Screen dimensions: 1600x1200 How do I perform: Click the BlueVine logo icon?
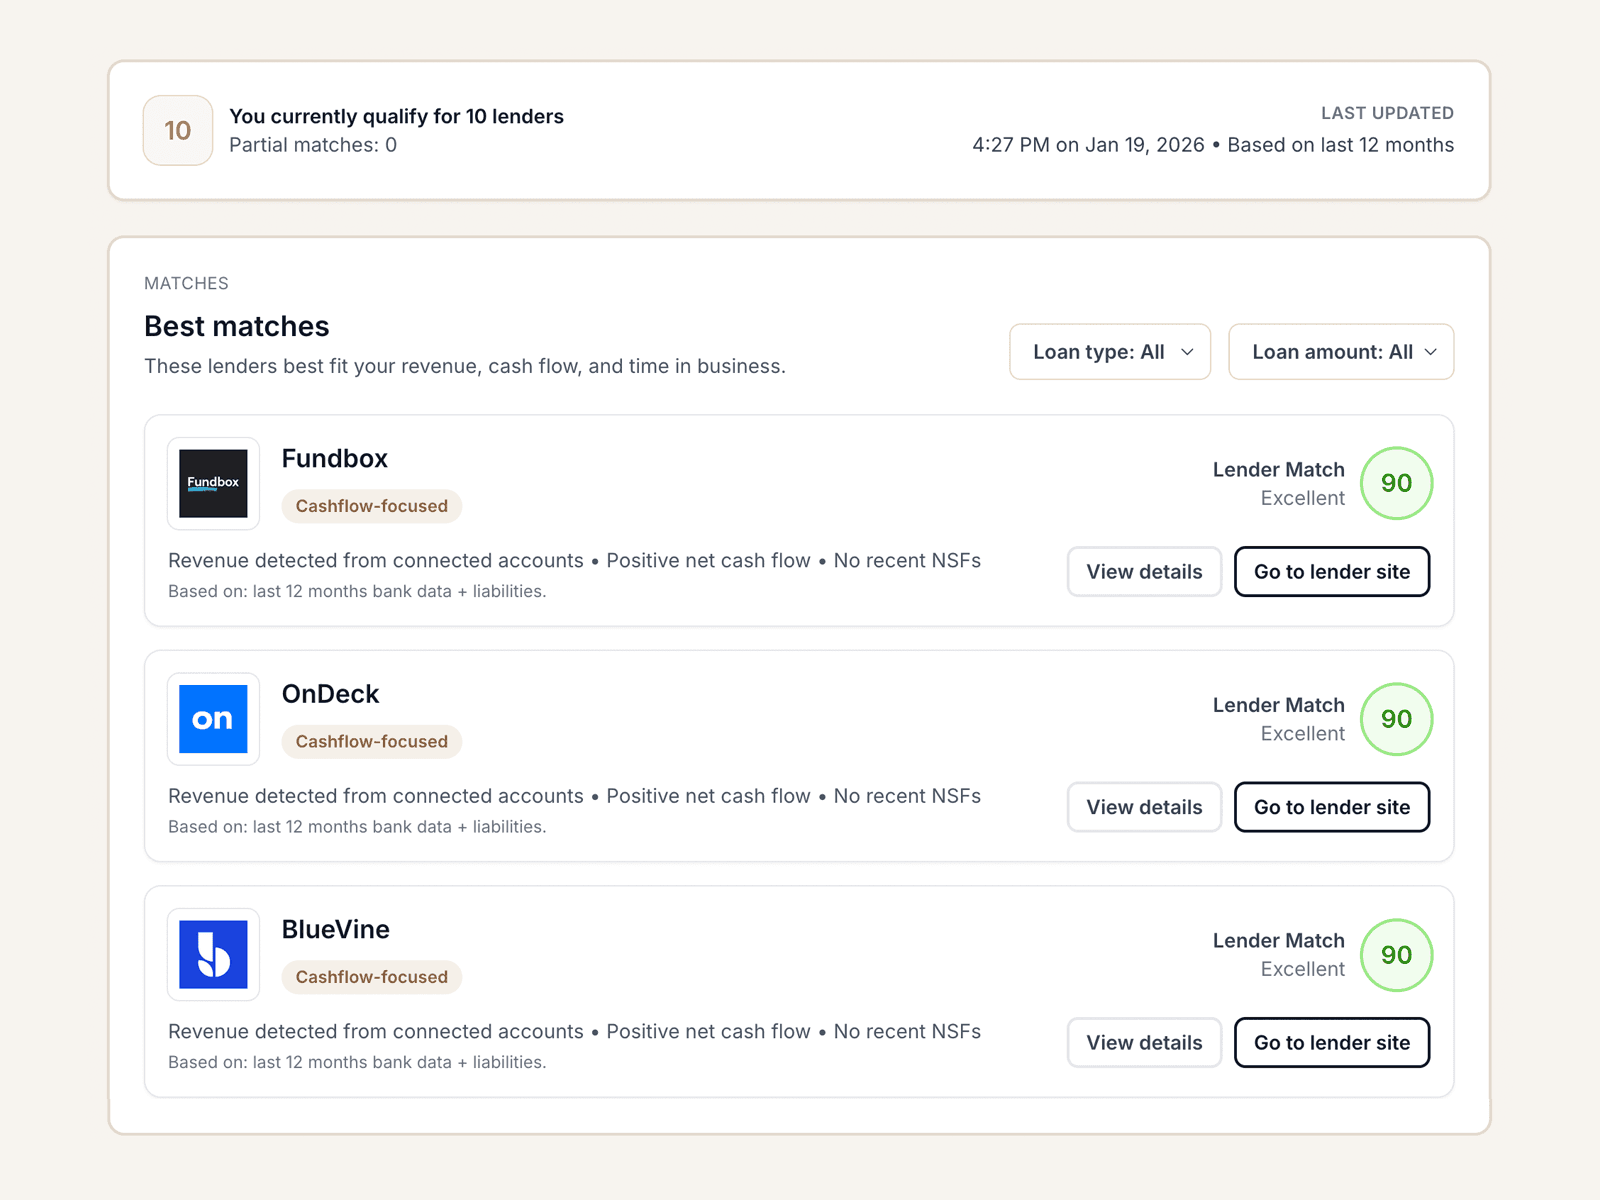click(x=213, y=954)
